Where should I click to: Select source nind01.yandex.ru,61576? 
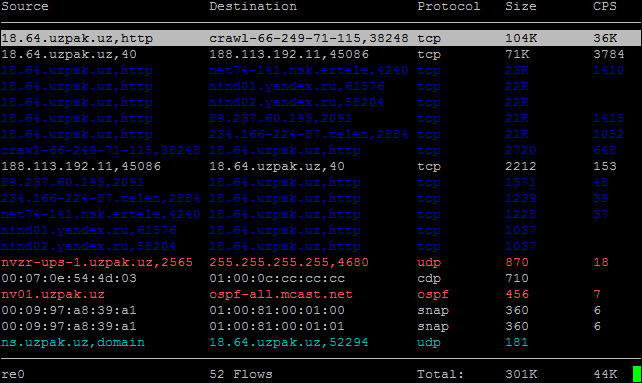(x=89, y=230)
